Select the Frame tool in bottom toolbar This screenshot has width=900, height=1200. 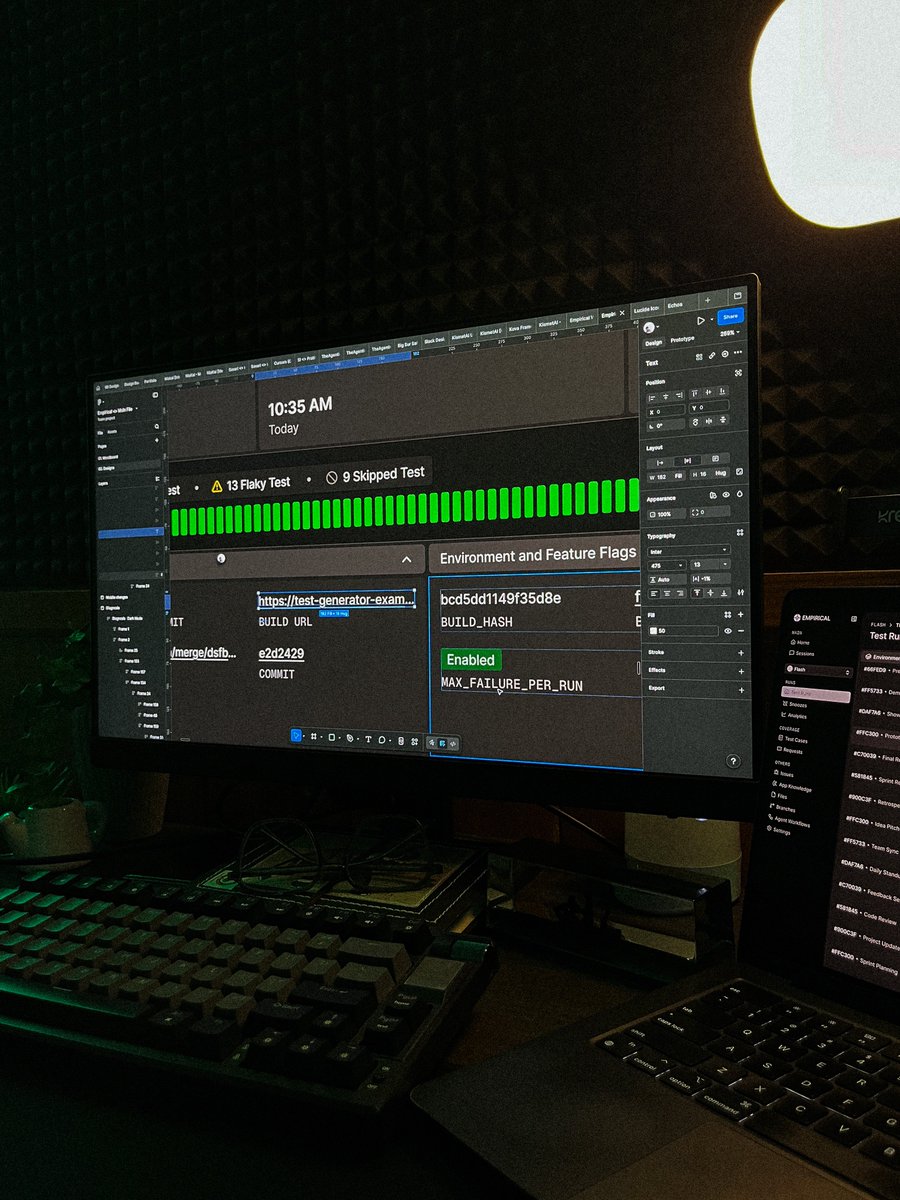tap(313, 736)
